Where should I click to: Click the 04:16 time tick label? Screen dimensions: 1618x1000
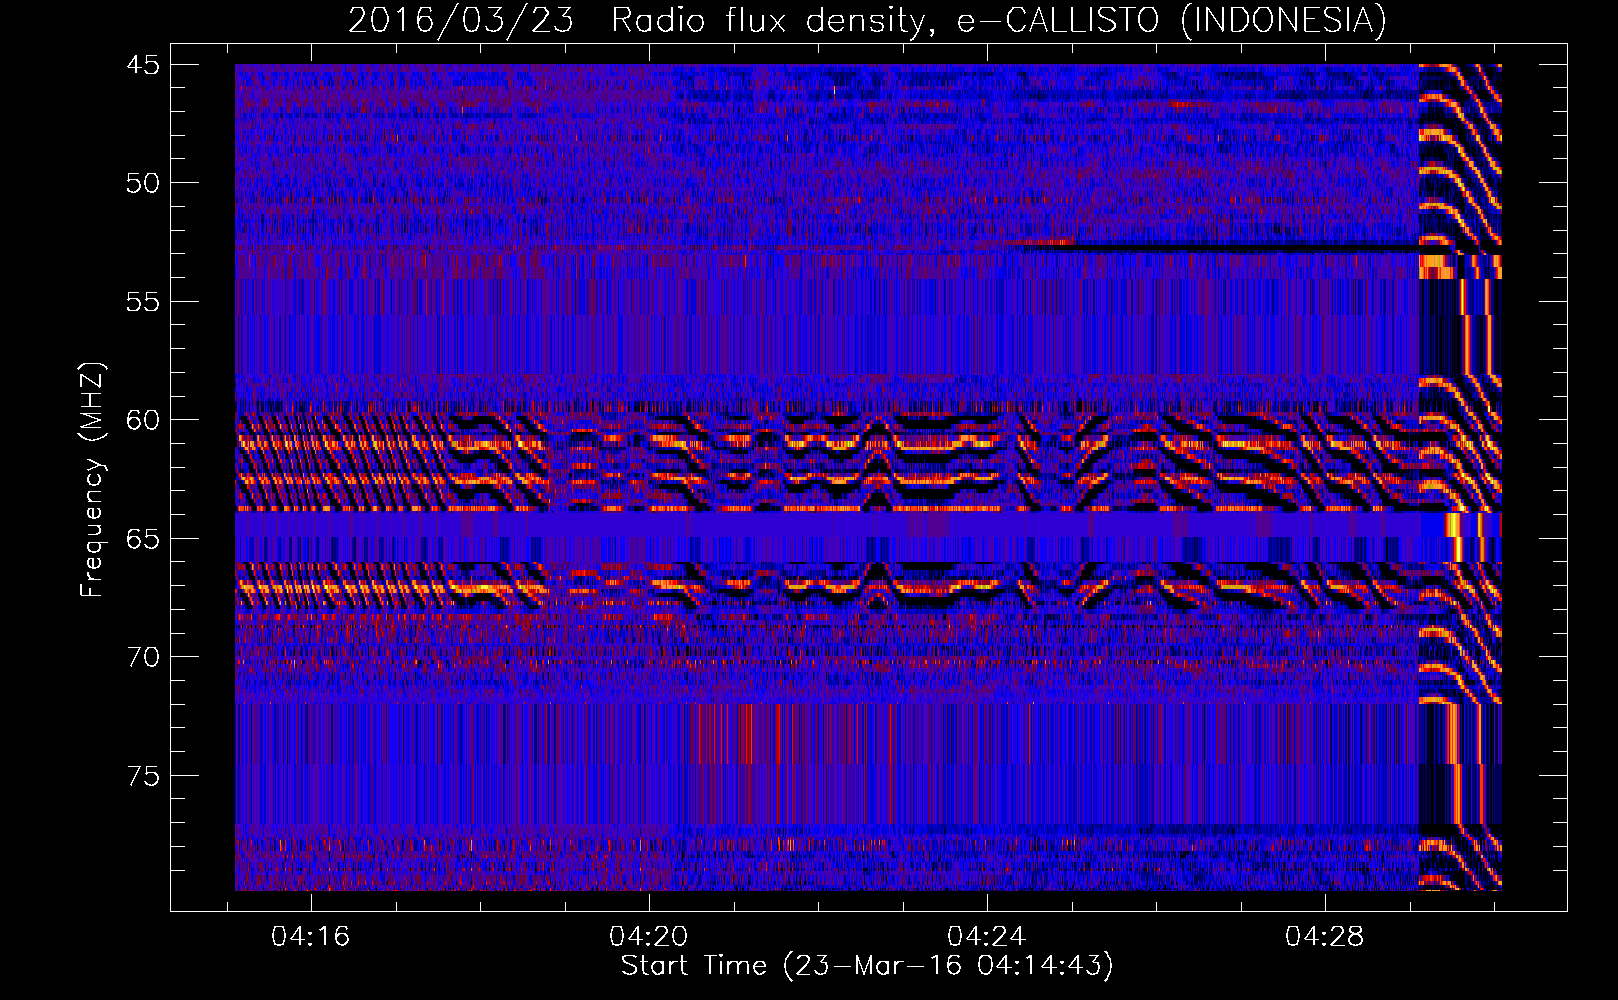(x=311, y=937)
